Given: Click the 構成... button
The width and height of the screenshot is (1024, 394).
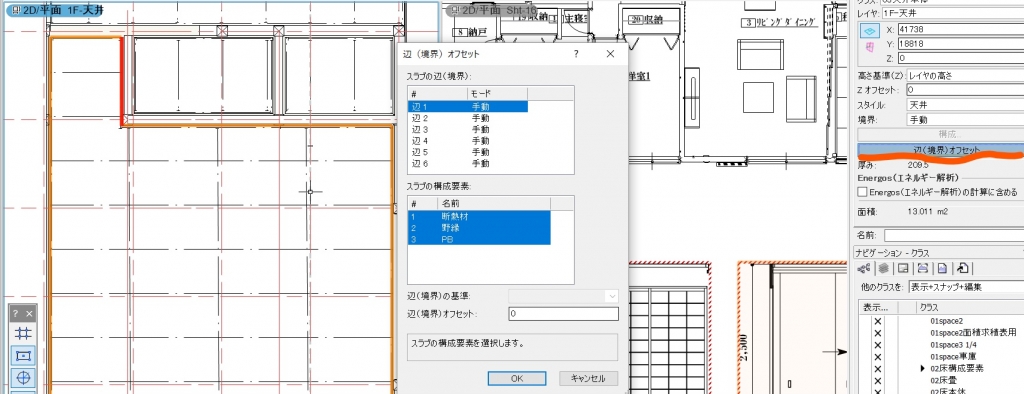Looking at the screenshot, I should point(940,134).
